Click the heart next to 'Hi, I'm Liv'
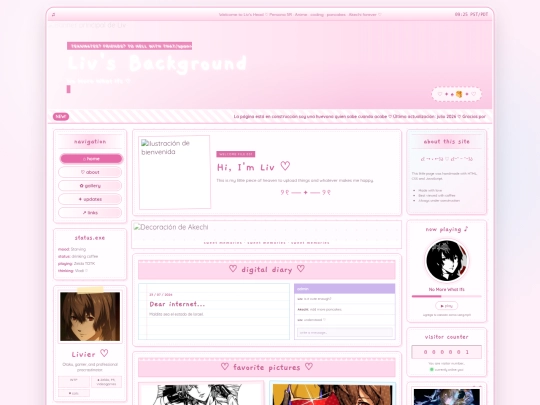The height and width of the screenshot is (405, 540). pyautogui.click(x=285, y=166)
